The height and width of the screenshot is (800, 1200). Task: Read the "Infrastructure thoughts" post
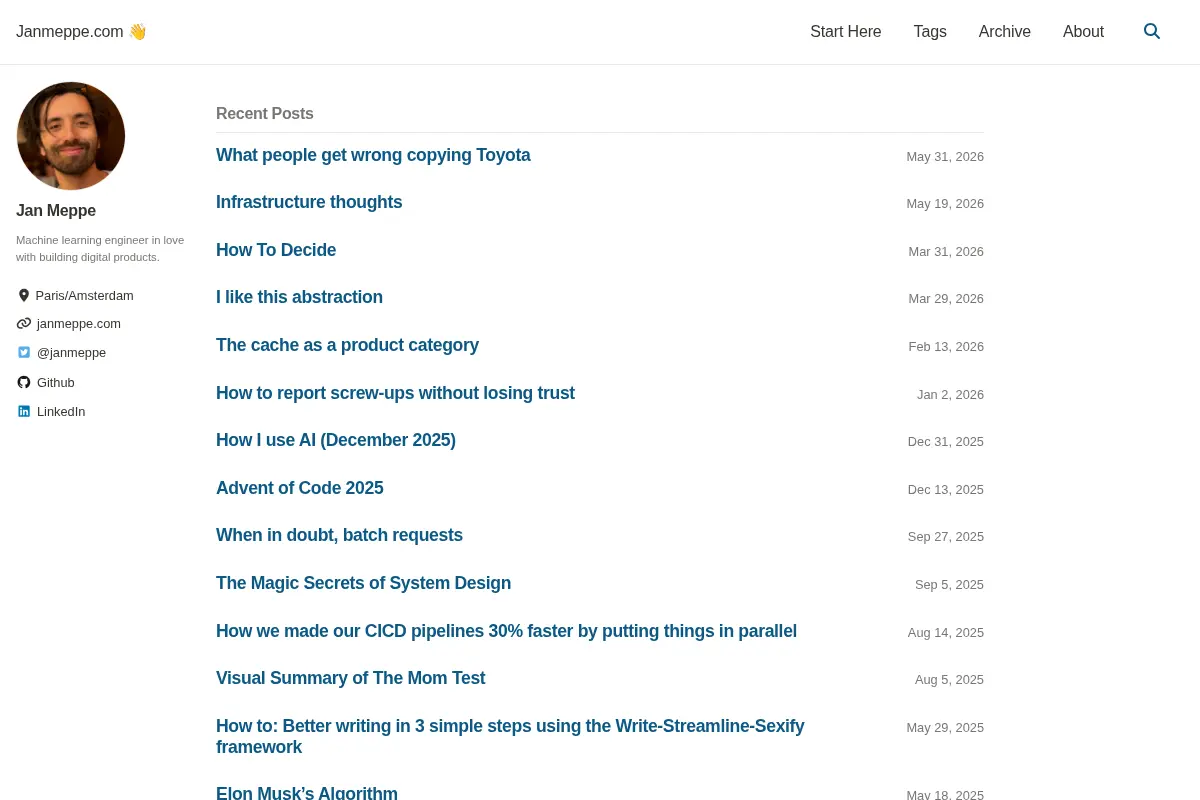coord(309,202)
